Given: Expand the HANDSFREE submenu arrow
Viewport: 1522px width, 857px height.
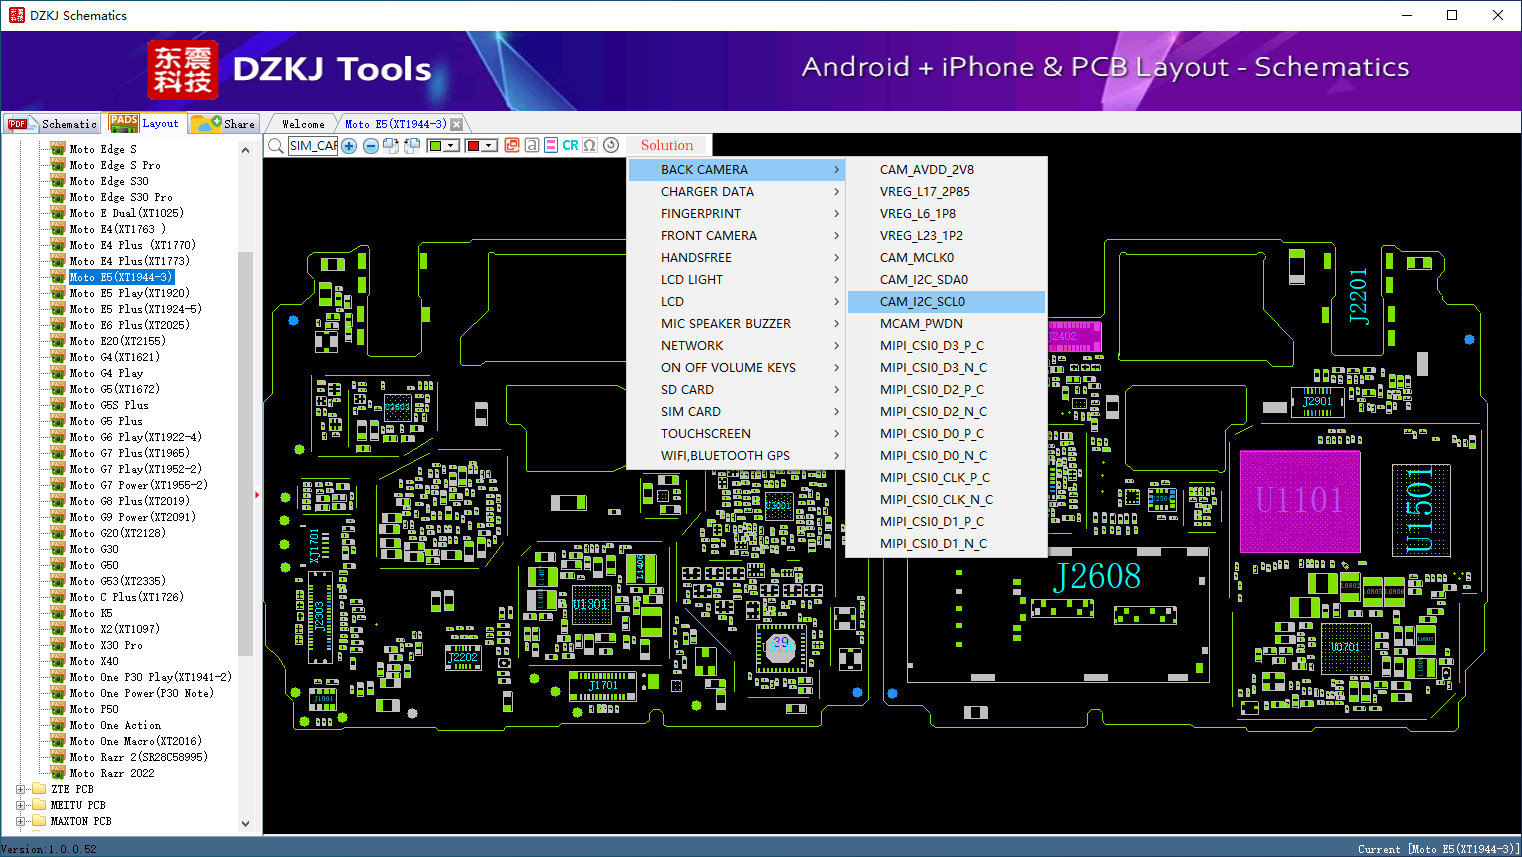Looking at the screenshot, I should [x=837, y=258].
